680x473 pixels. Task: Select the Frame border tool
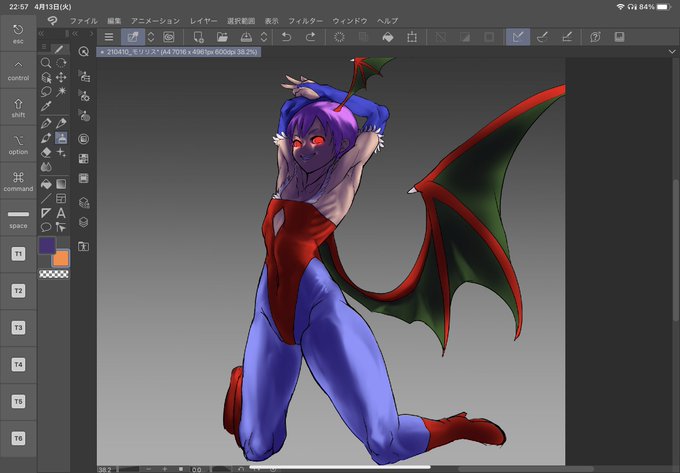click(x=61, y=199)
